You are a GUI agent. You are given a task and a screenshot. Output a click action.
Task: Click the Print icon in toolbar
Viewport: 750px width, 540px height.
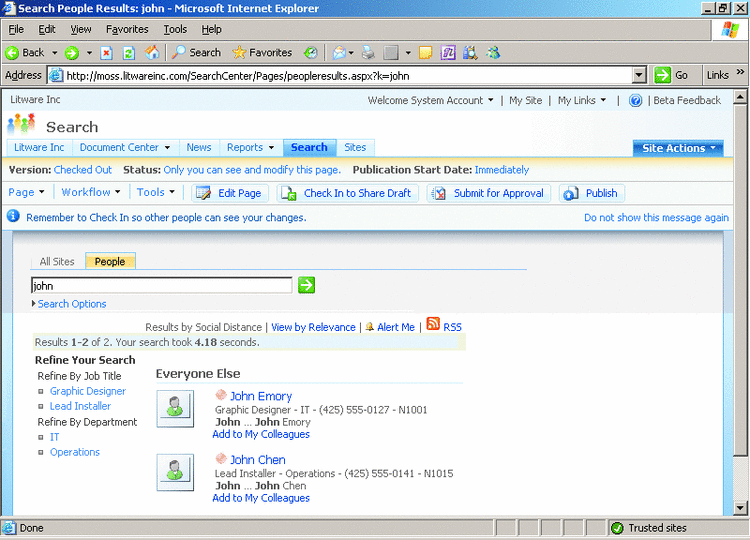click(368, 52)
